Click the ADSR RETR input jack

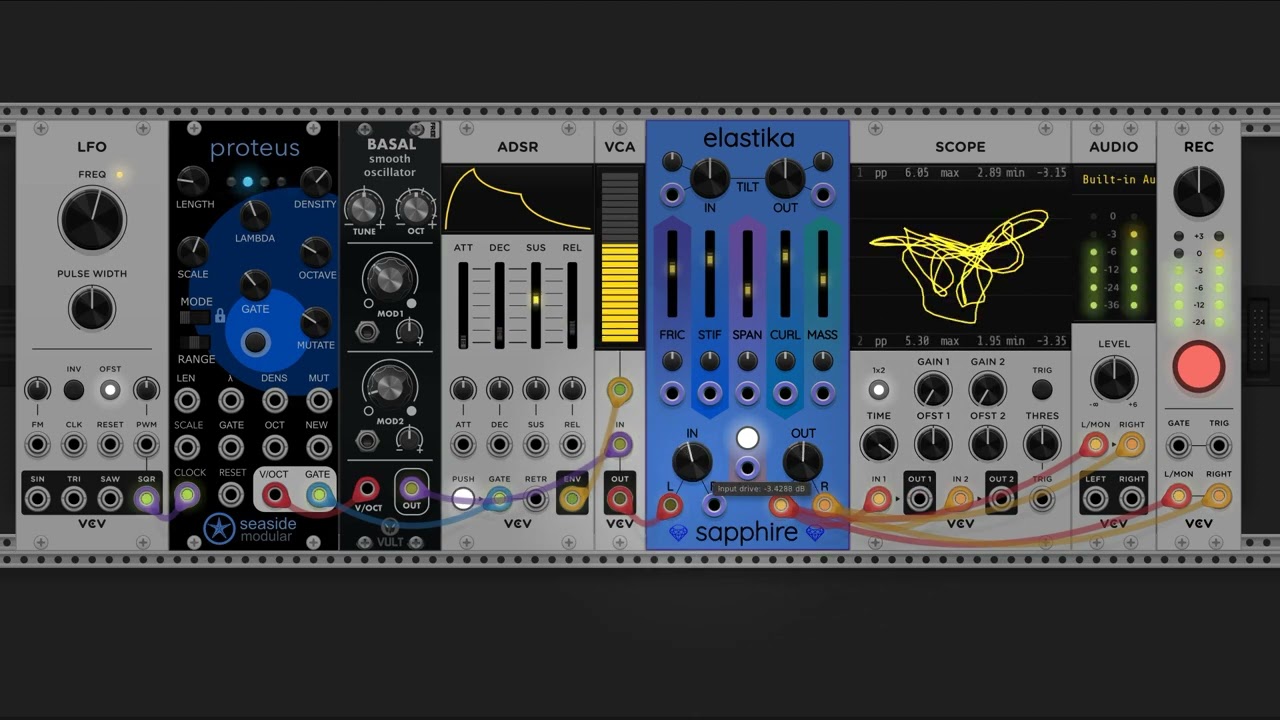(x=536, y=498)
